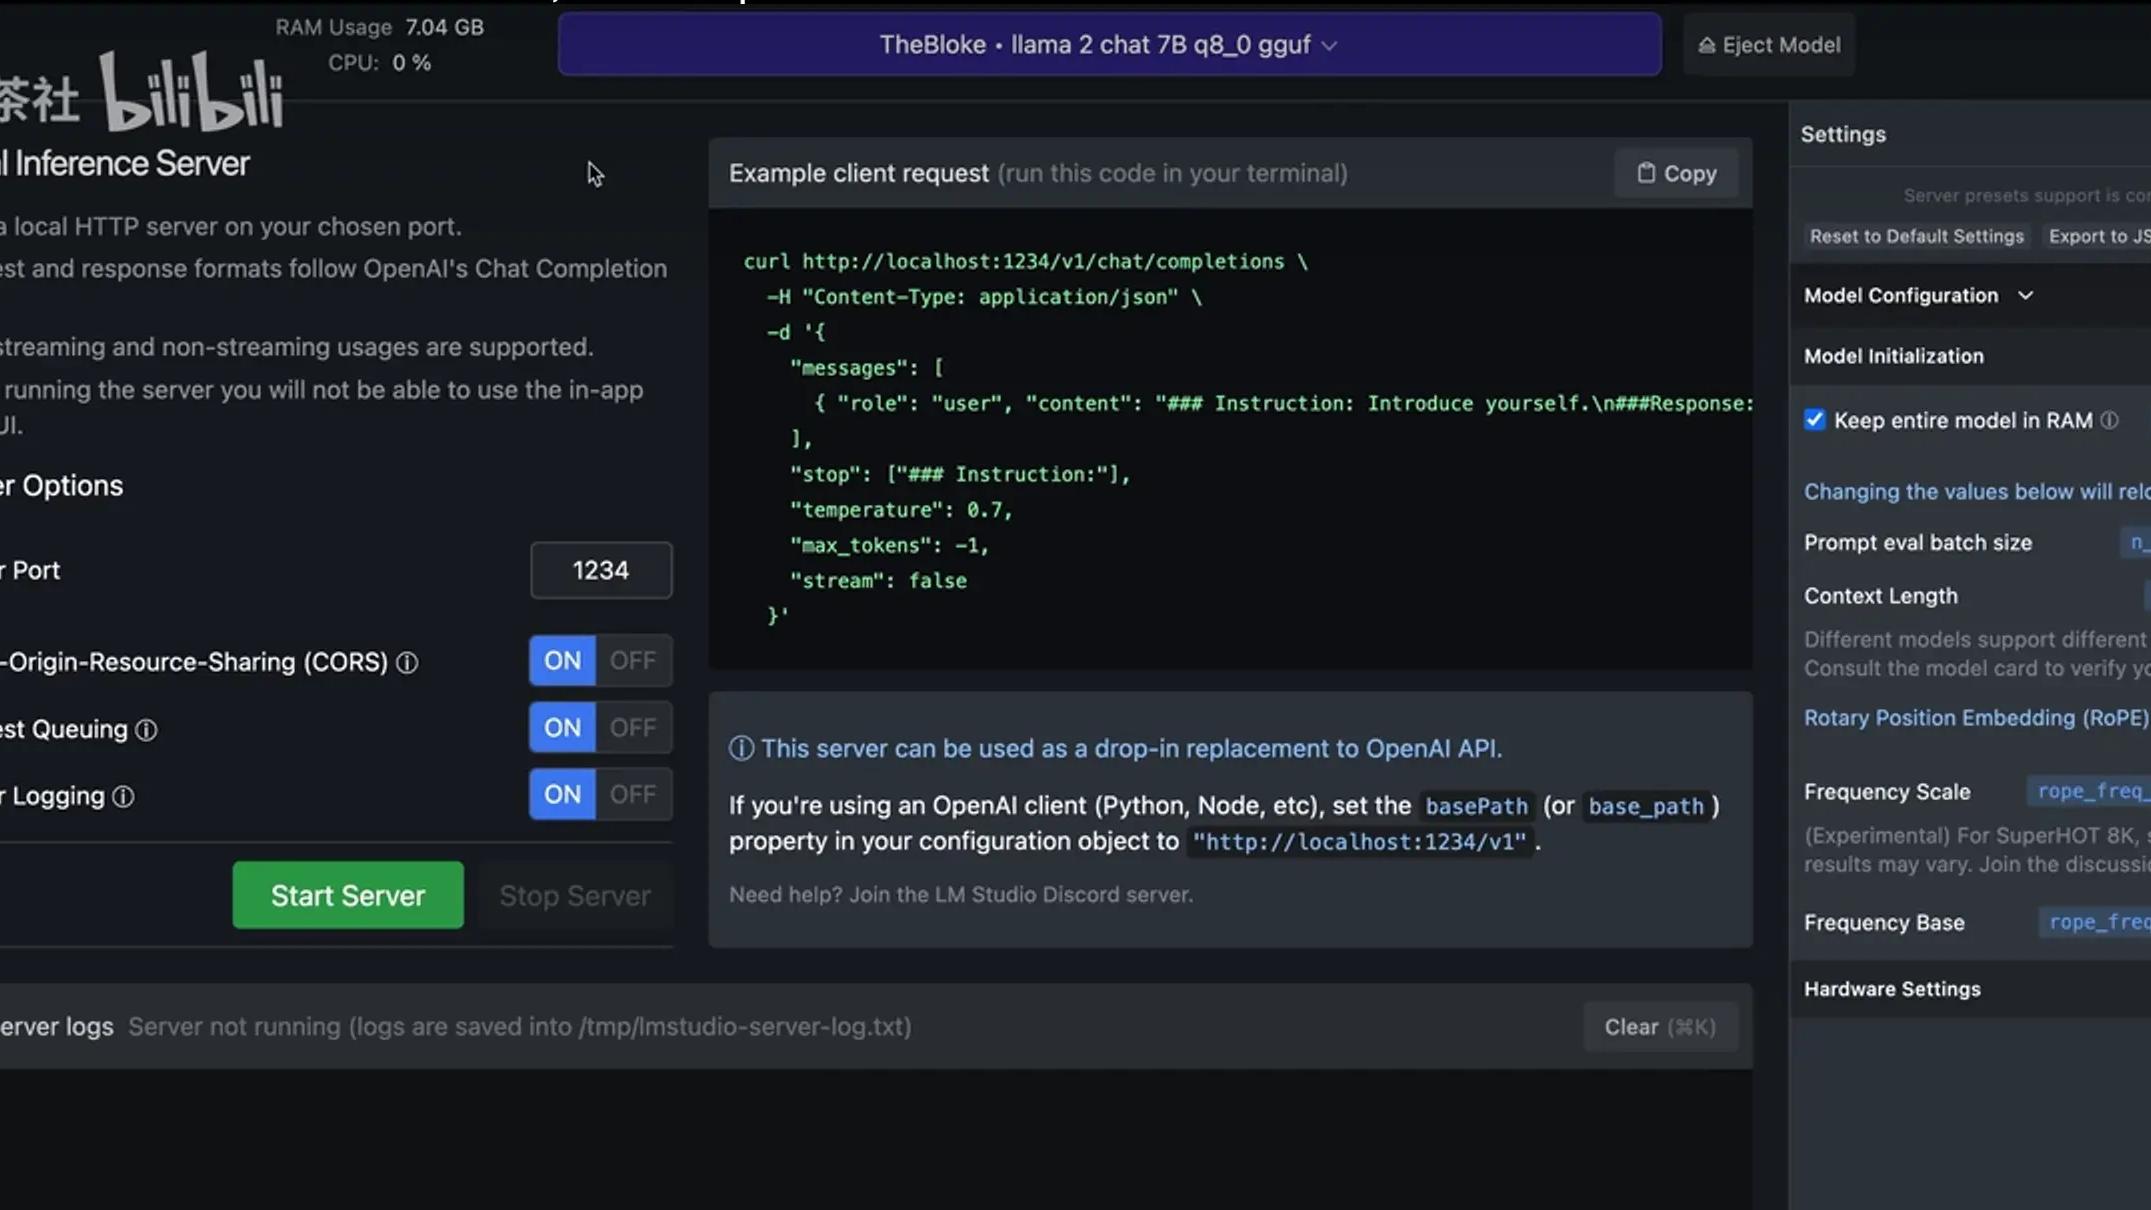Click the Eject Model button

(x=1768, y=45)
